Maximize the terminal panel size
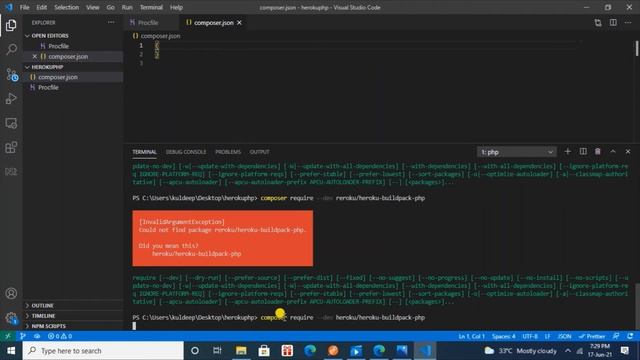 pyautogui.click(x=613, y=151)
